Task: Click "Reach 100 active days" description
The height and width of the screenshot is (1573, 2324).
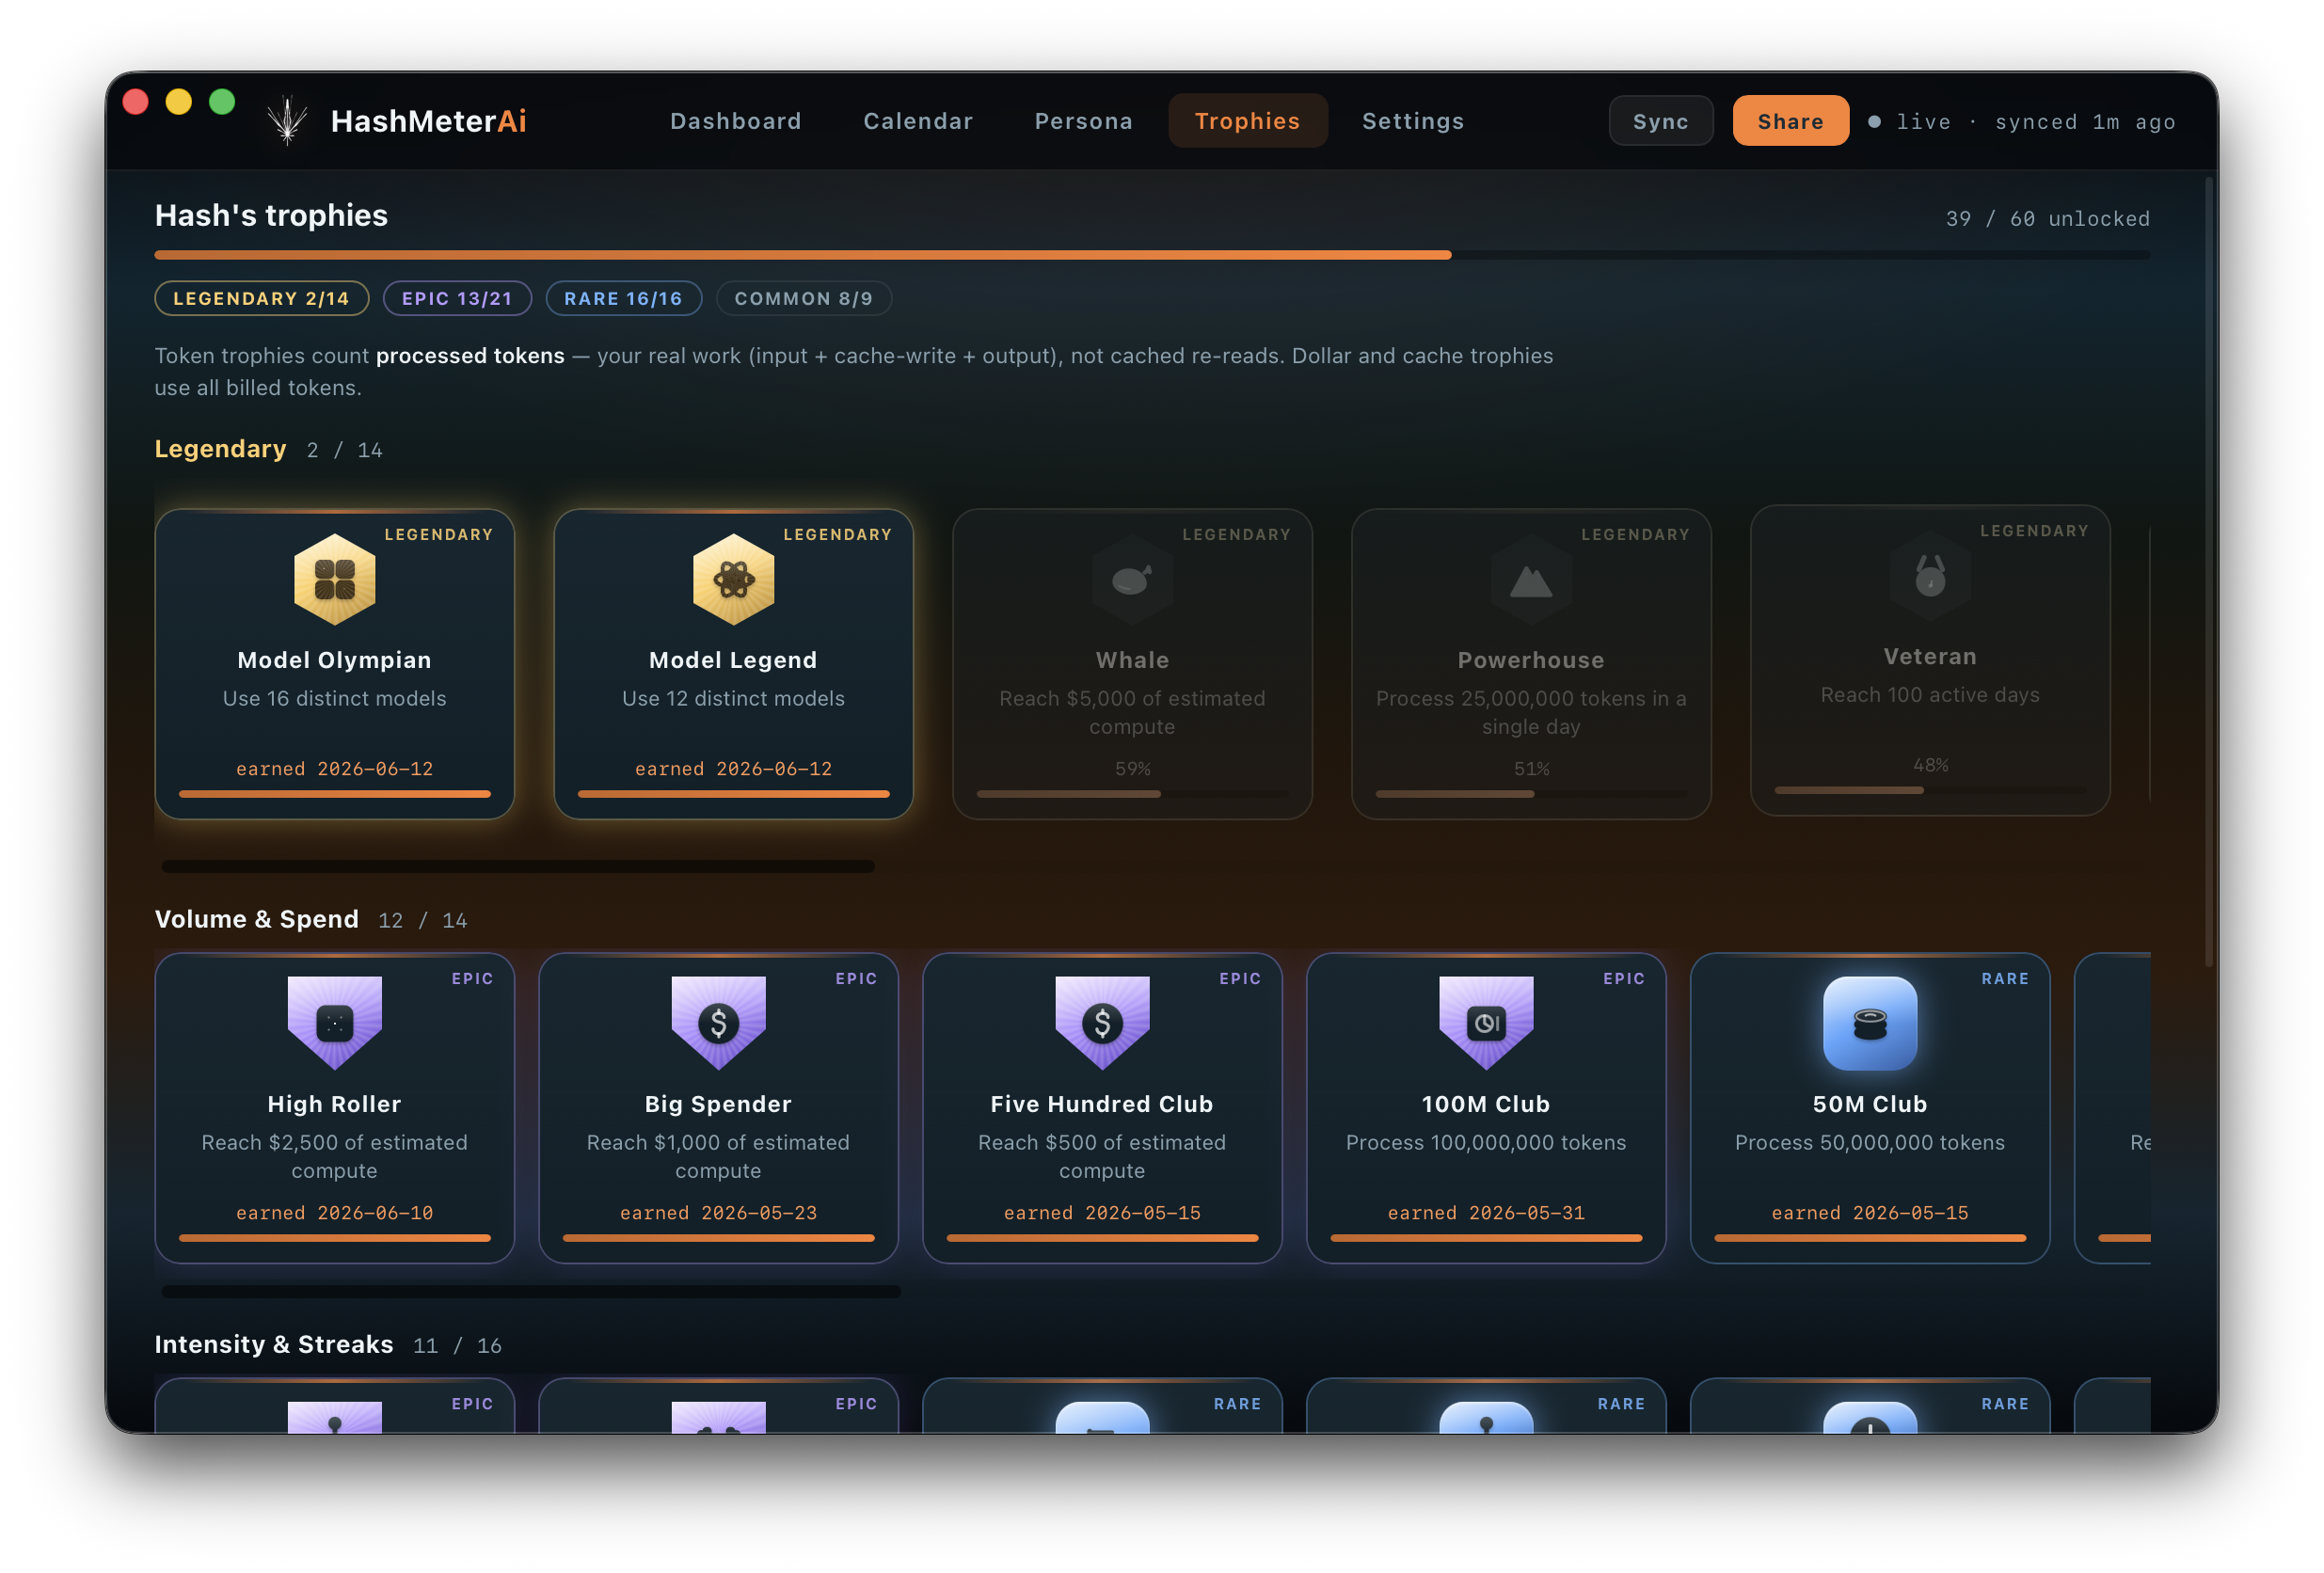Action: [1930, 694]
